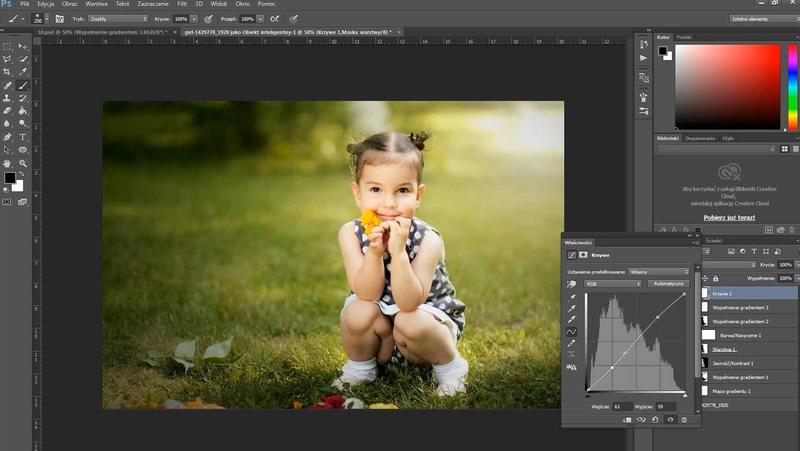Toggle adjustment visibility eye in Properties panel

tap(670, 420)
